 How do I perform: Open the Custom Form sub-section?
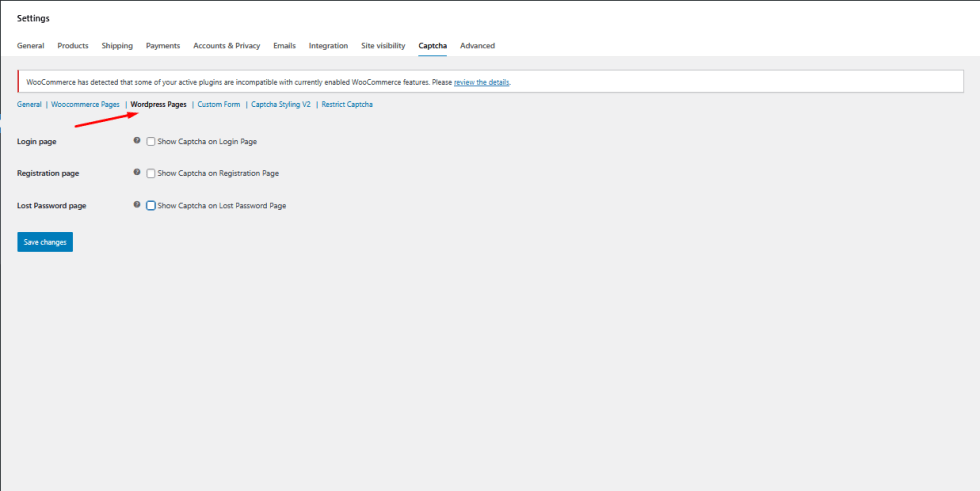(219, 104)
